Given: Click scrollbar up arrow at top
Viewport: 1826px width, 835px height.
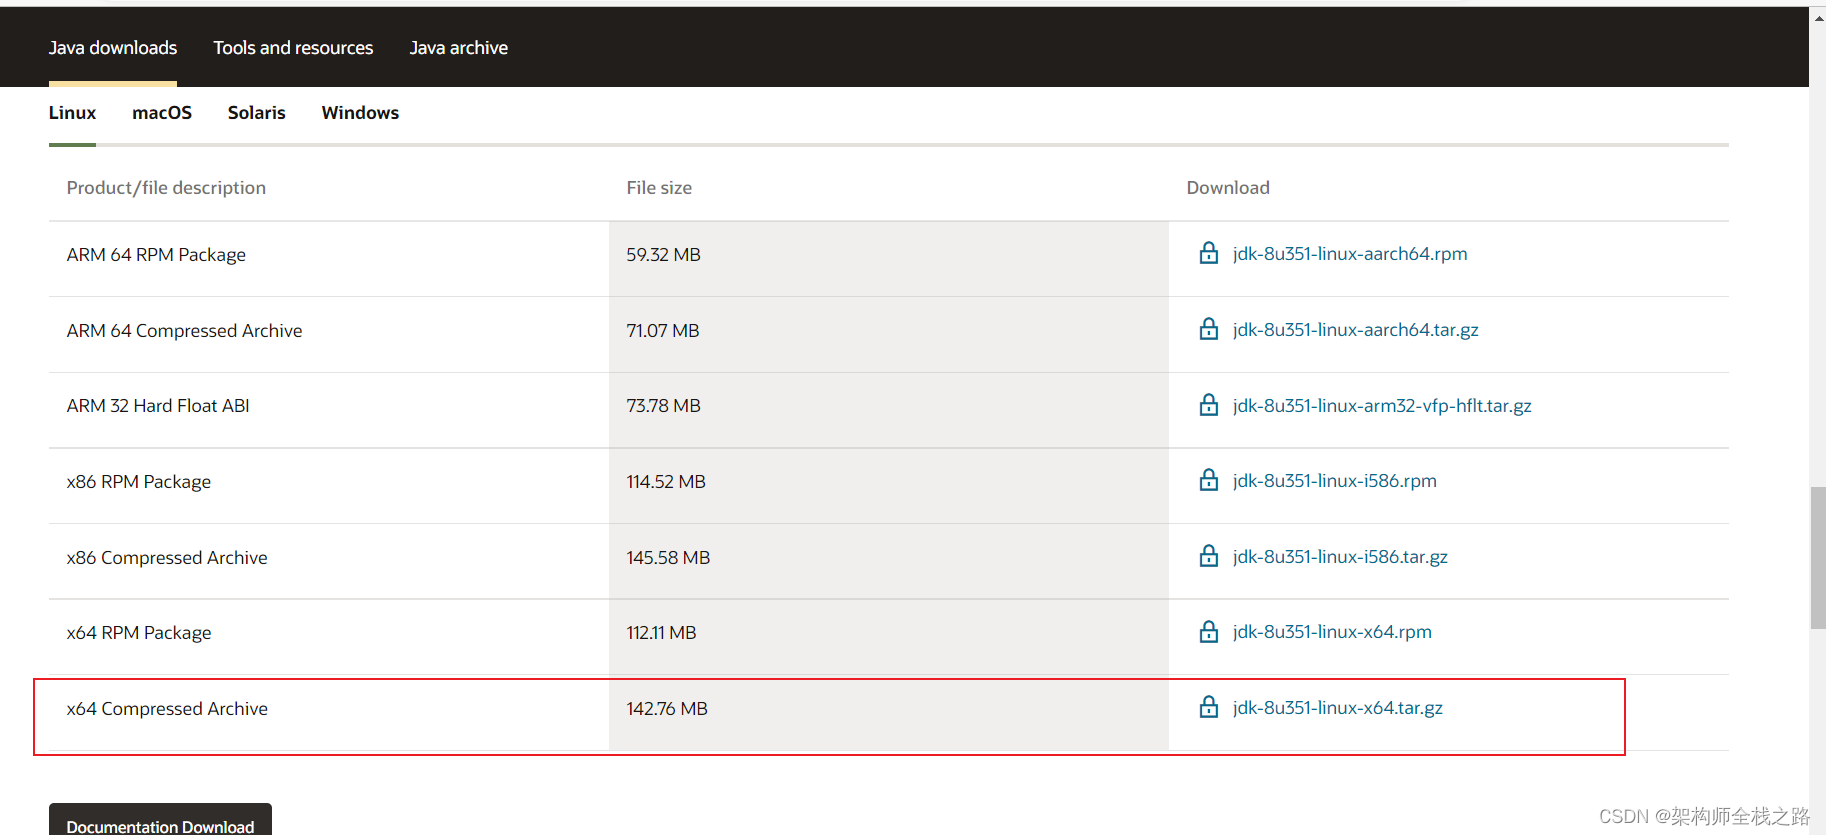Looking at the screenshot, I should tap(1817, 16).
